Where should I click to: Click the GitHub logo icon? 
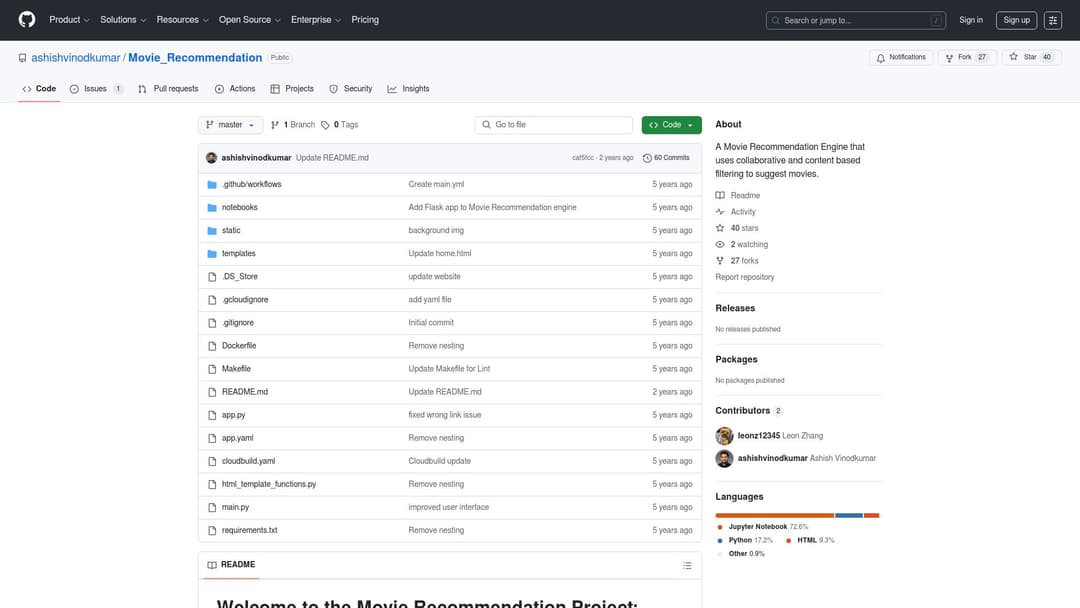click(27, 19)
